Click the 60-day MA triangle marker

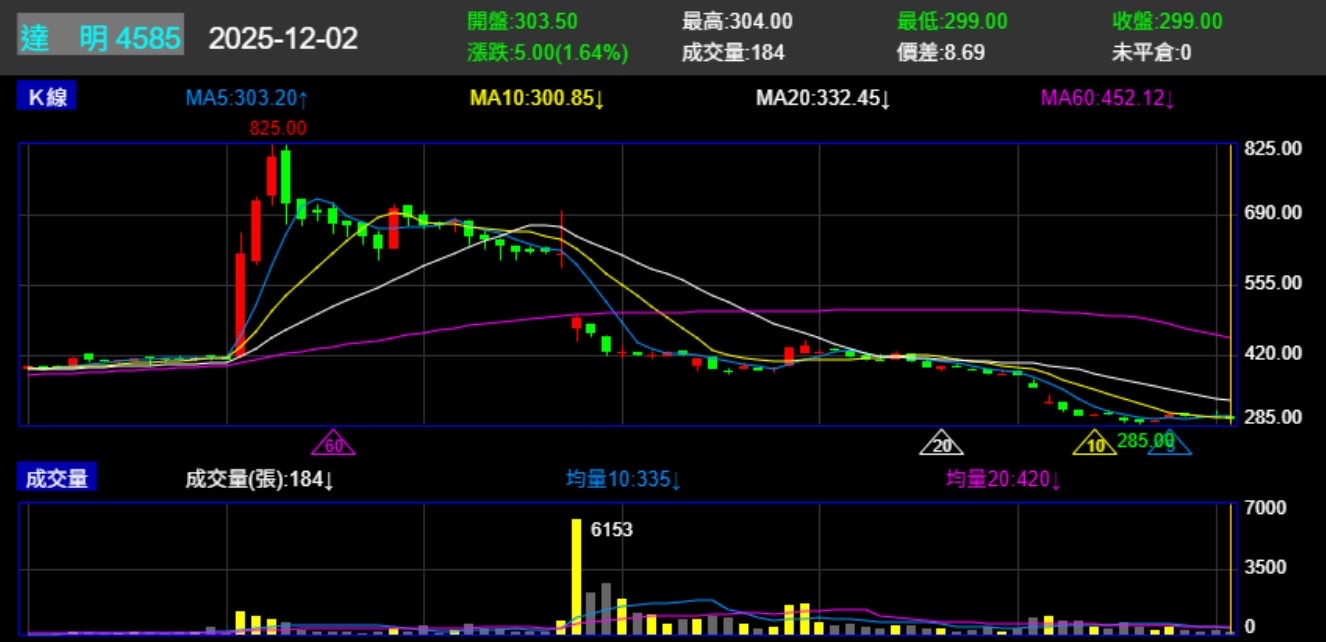click(333, 442)
